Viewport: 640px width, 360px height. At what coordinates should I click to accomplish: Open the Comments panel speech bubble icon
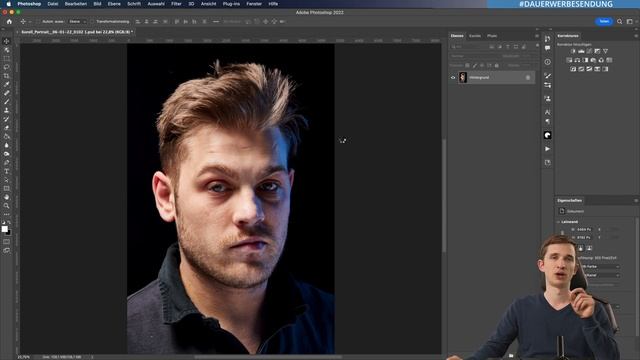point(547,48)
